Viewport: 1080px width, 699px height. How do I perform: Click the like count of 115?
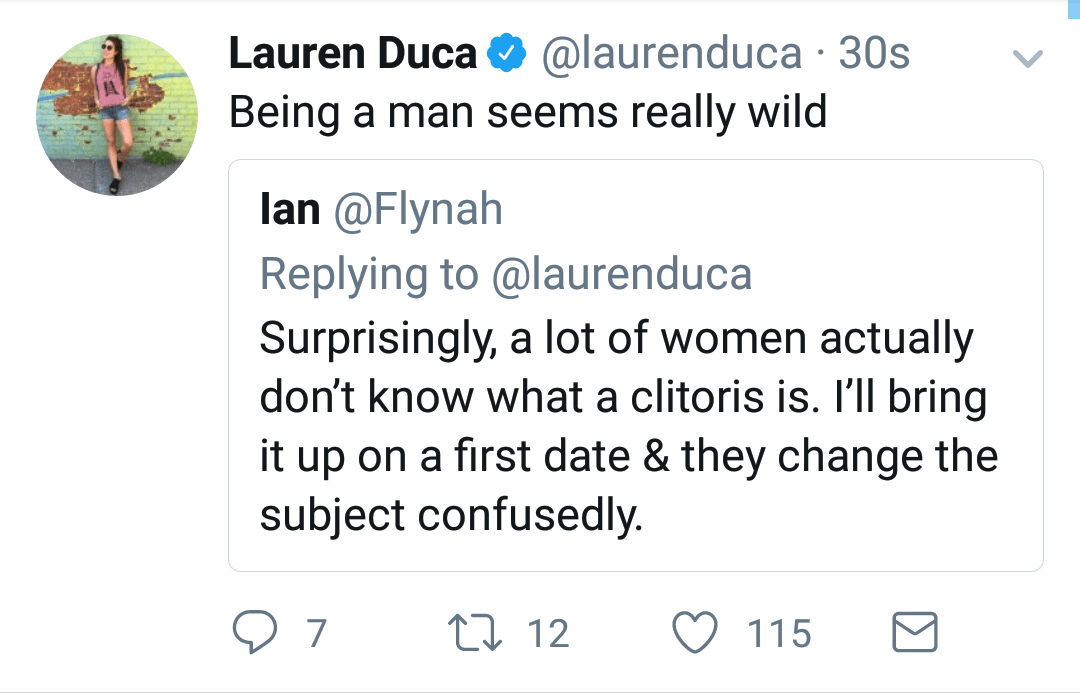[780, 633]
